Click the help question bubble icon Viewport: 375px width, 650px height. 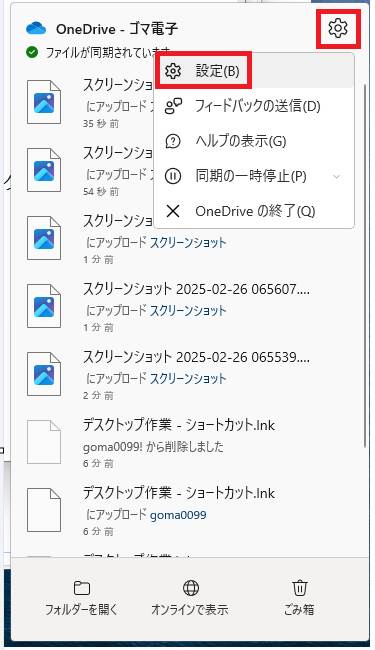point(173,141)
